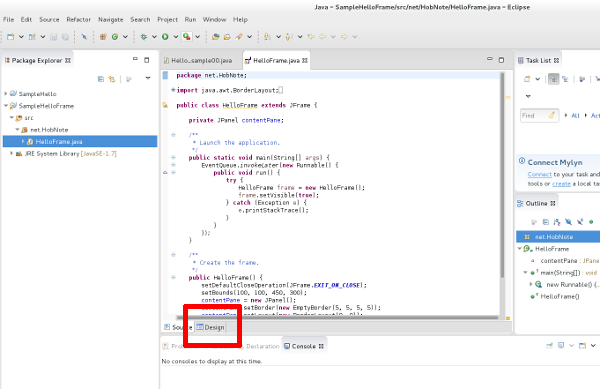
Task: Open the Run button dropdown arrow
Action: point(176,37)
